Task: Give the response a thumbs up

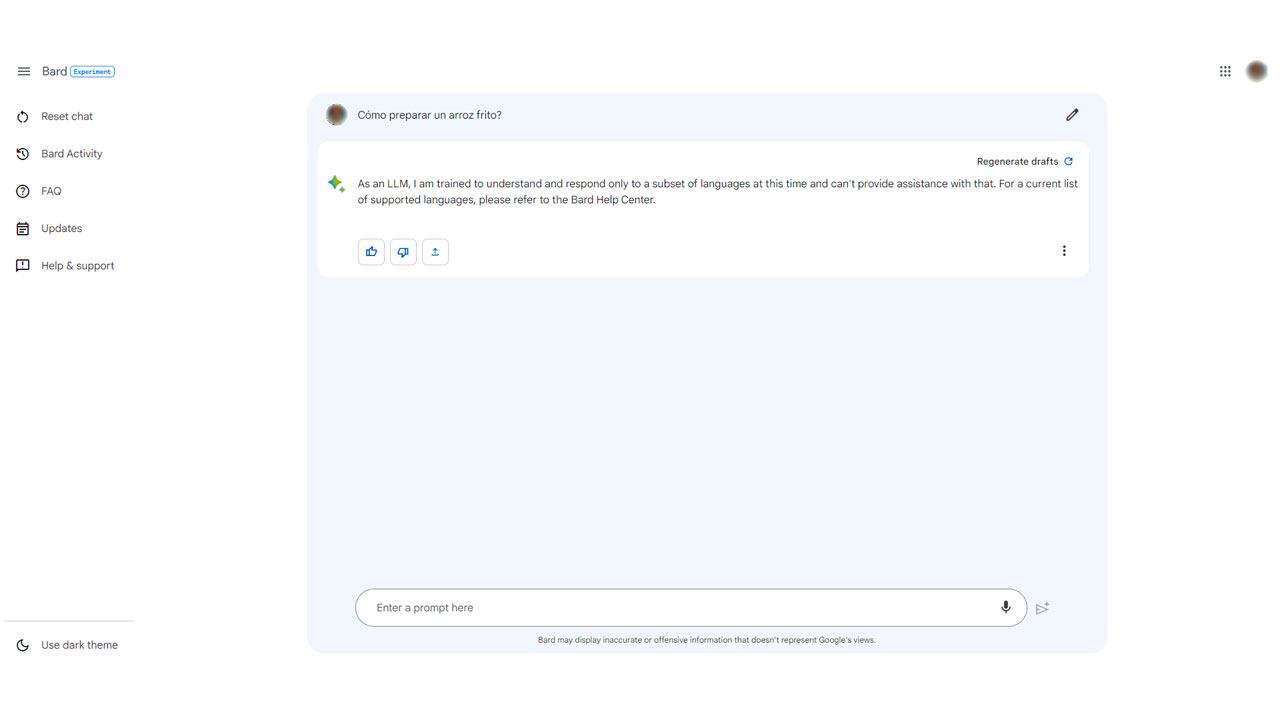Action: 371,251
